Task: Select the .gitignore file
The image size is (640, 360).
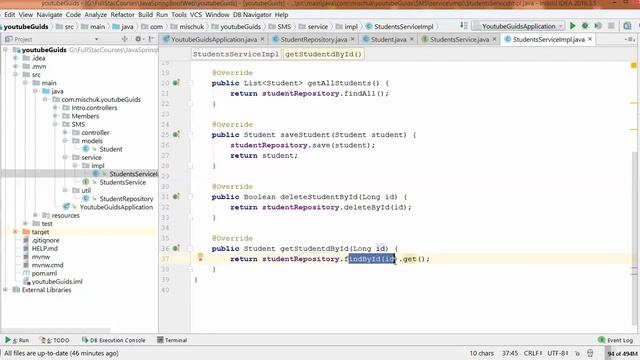Action: tap(45, 240)
